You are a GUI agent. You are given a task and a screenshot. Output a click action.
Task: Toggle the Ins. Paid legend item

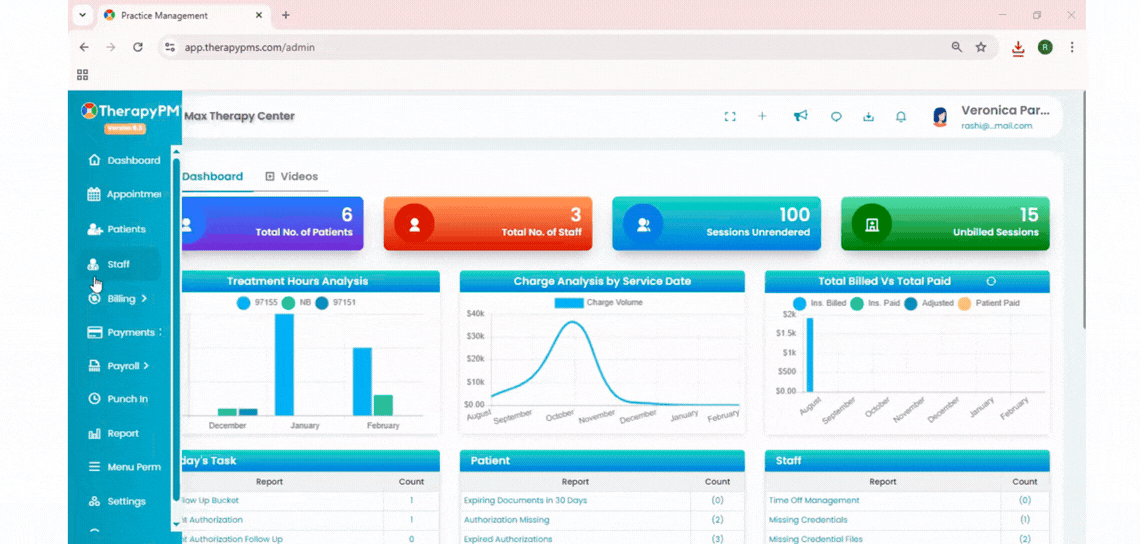point(875,303)
